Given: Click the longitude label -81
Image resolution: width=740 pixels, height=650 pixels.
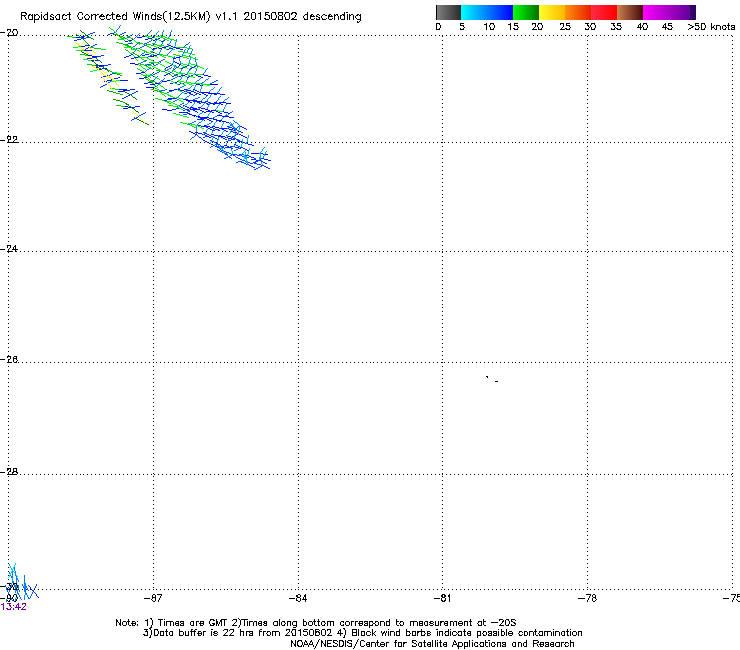Looking at the screenshot, I should click(x=442, y=598).
